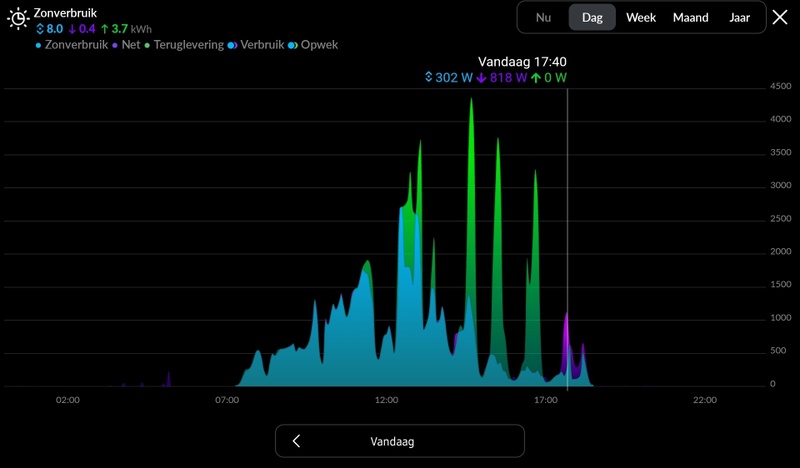Screen dimensions: 800x468
Task: Click the 02:00 time axis label
Action: click(67, 400)
